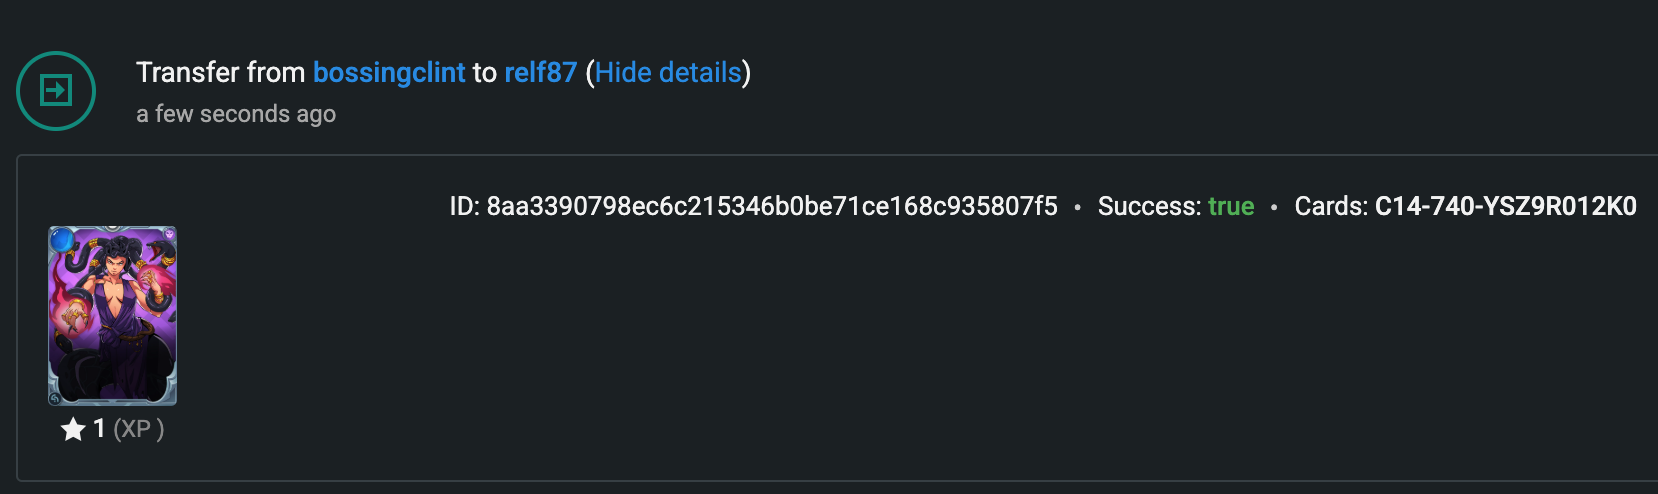The image size is (1658, 494).
Task: Collapse transaction with Hide details
Action: (x=668, y=73)
